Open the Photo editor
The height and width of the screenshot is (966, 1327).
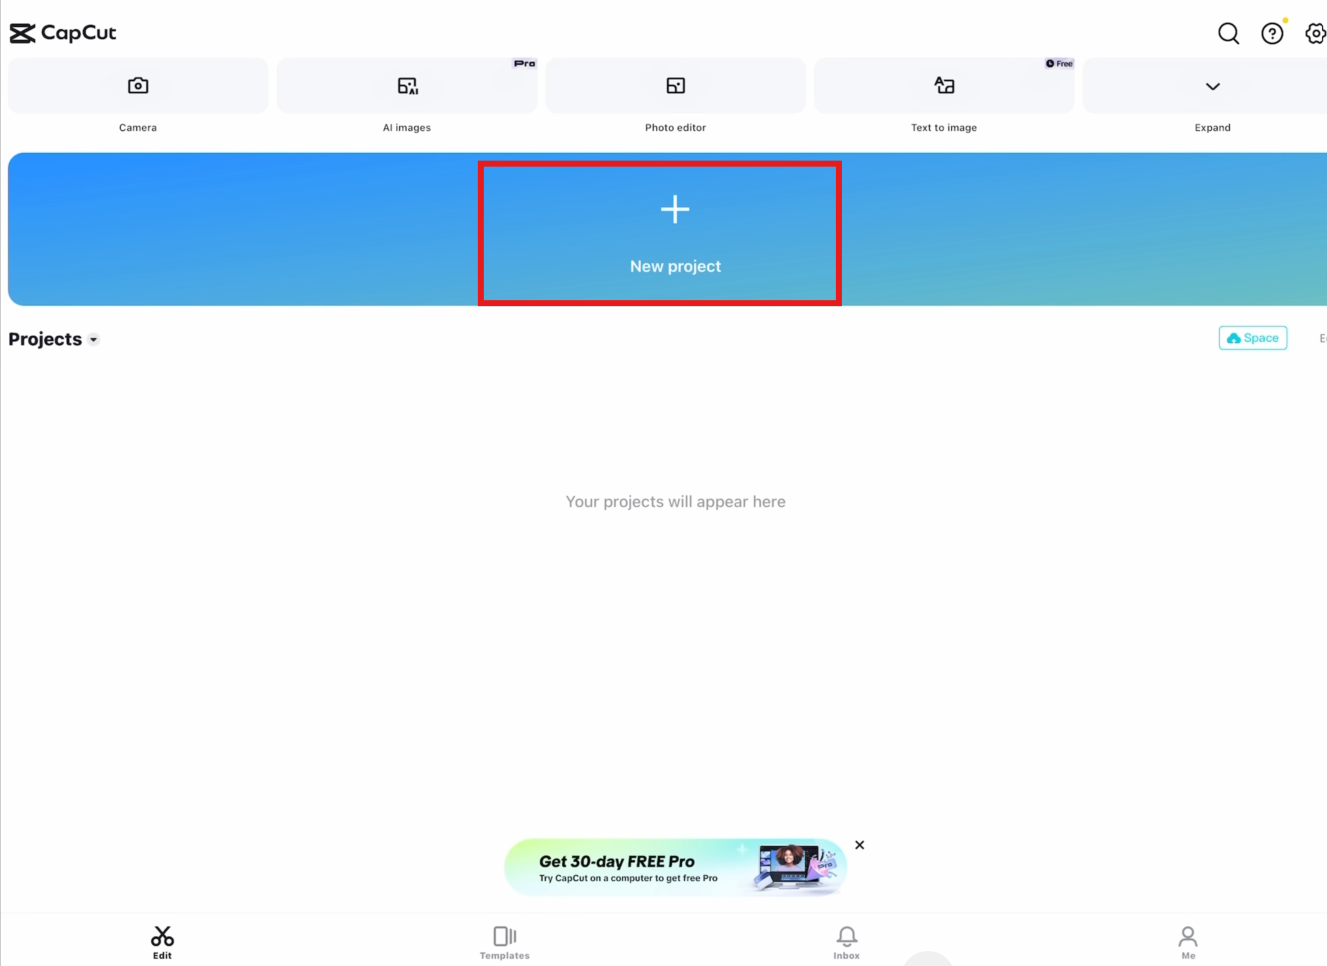tap(675, 85)
